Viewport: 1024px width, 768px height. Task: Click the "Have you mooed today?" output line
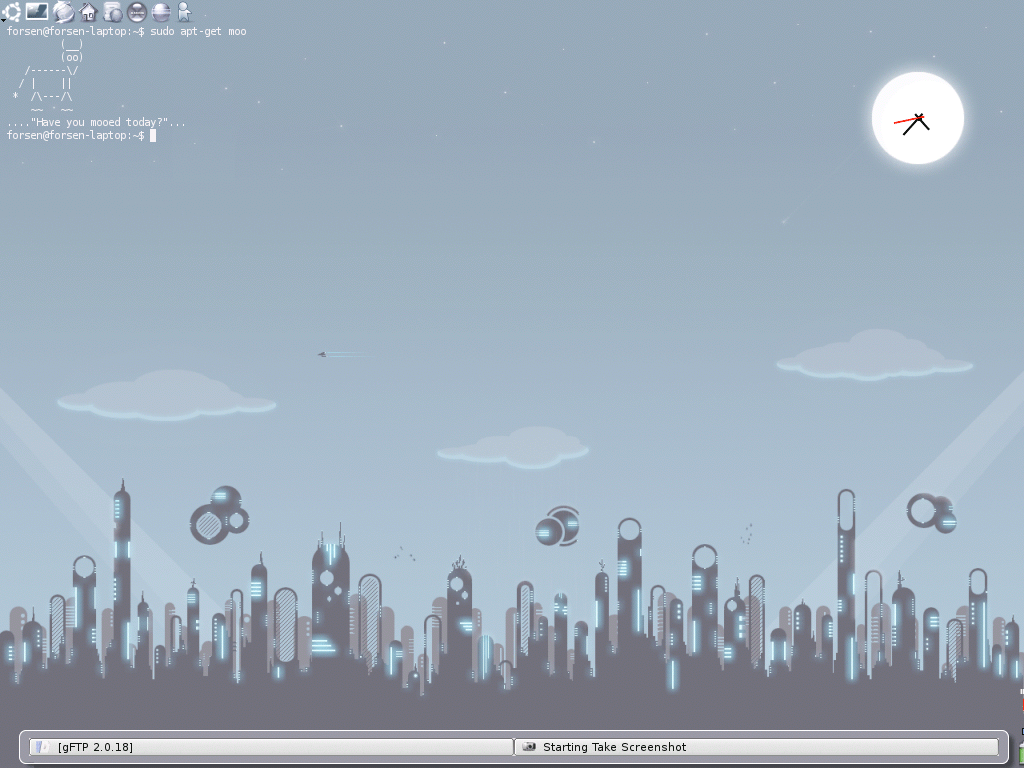pyautogui.click(x=96, y=122)
